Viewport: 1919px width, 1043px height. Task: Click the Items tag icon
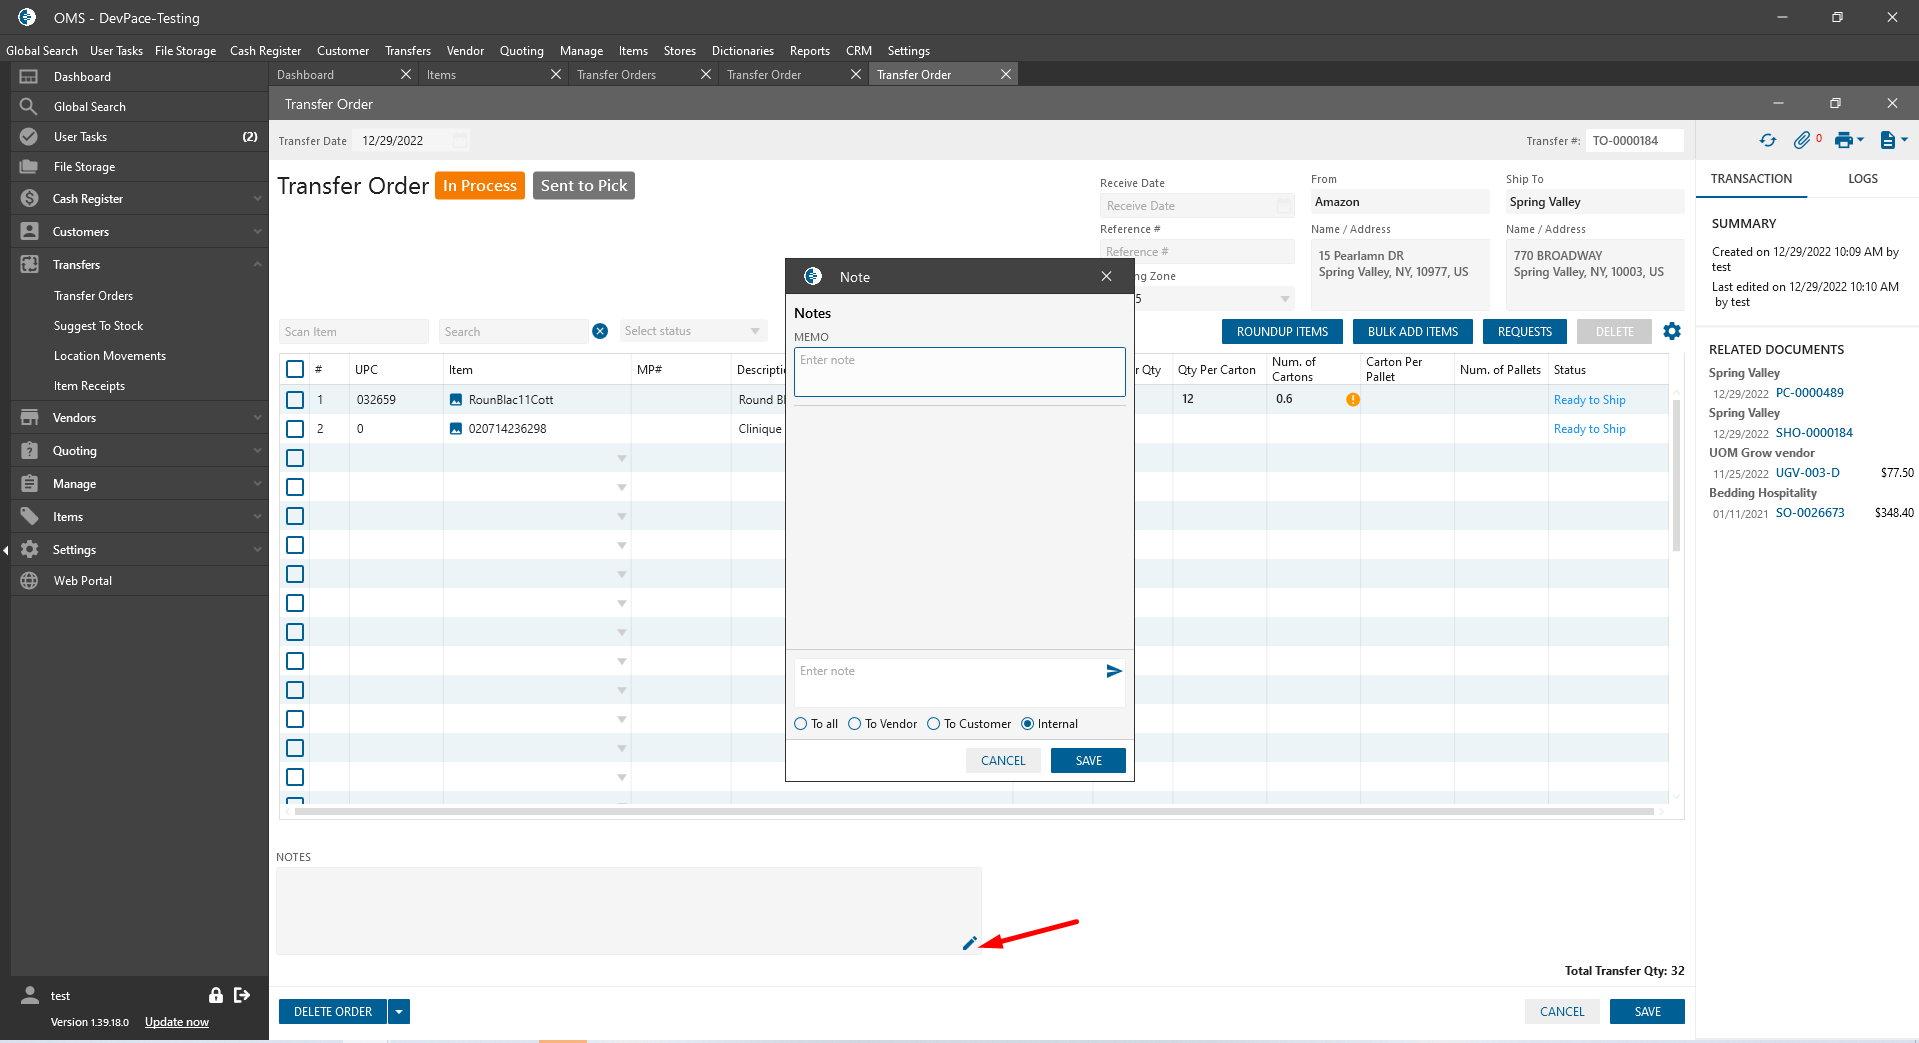(29, 516)
